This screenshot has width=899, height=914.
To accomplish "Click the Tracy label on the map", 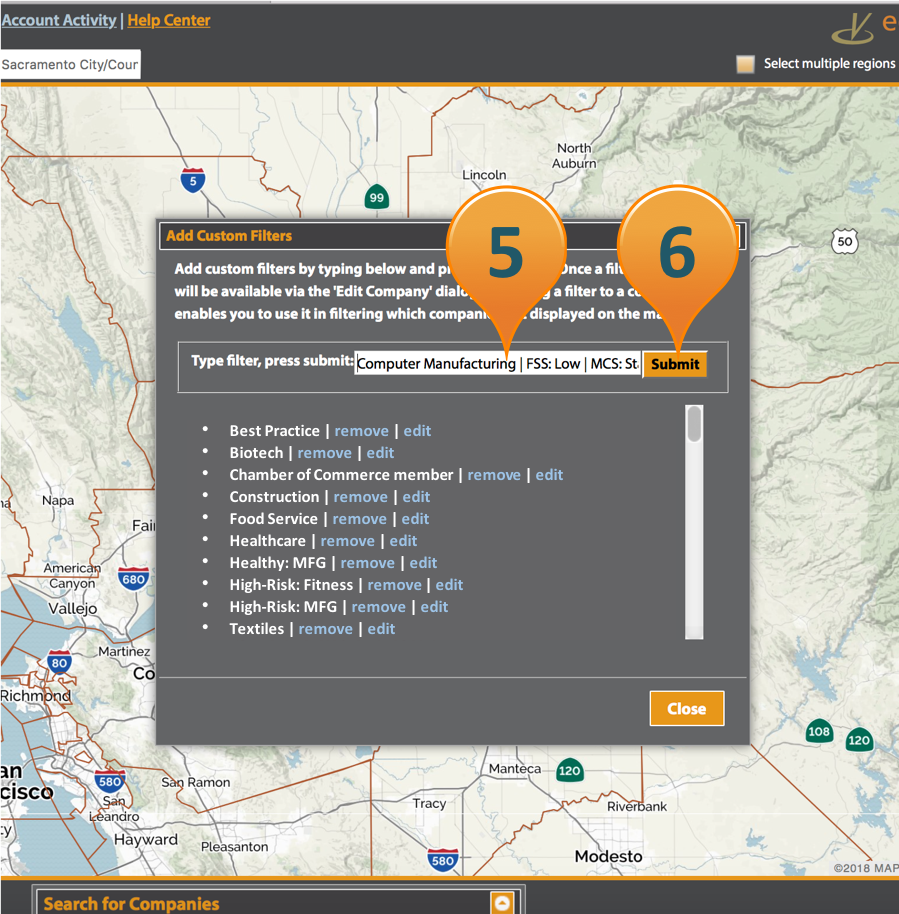I will click(430, 804).
